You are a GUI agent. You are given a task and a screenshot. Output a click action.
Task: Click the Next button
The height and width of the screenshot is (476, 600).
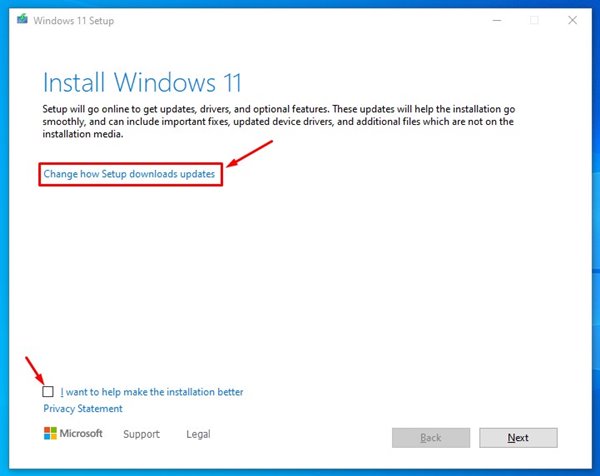[518, 438]
